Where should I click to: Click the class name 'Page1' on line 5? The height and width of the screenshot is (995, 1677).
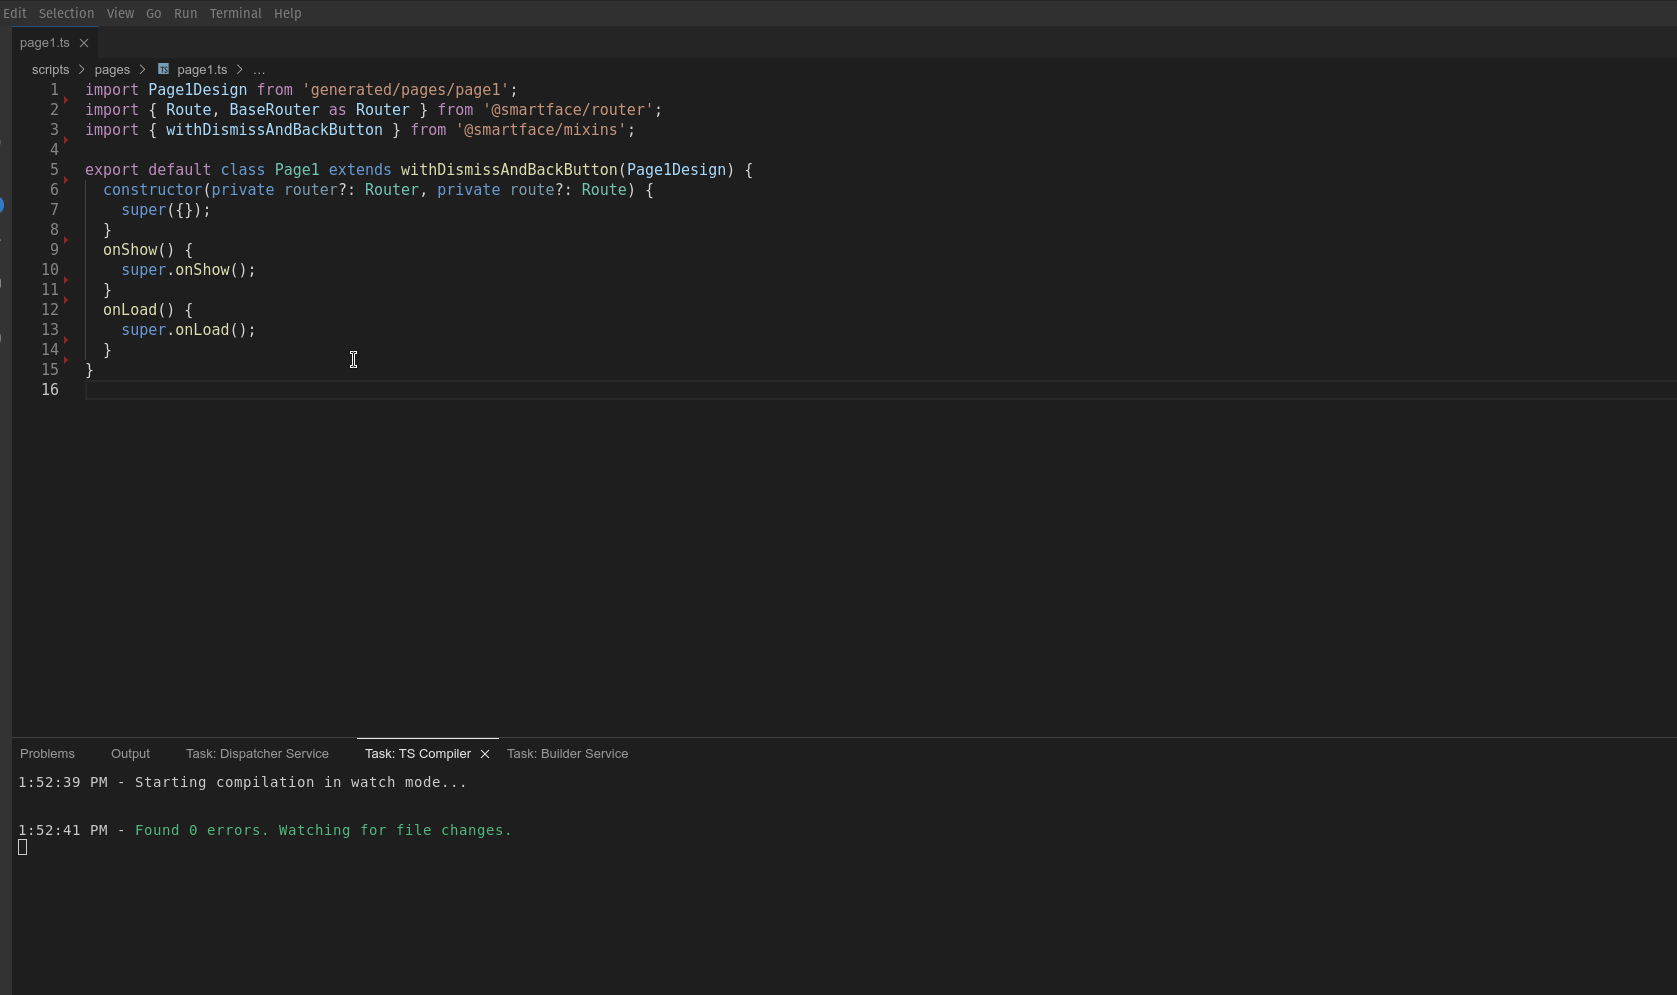pyautogui.click(x=297, y=170)
